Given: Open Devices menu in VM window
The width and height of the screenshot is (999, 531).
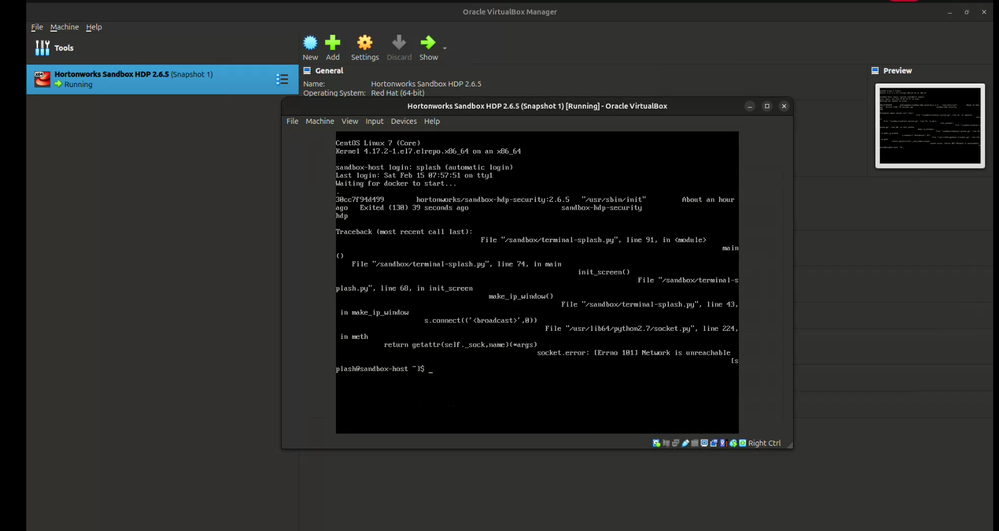Looking at the screenshot, I should 403,121.
